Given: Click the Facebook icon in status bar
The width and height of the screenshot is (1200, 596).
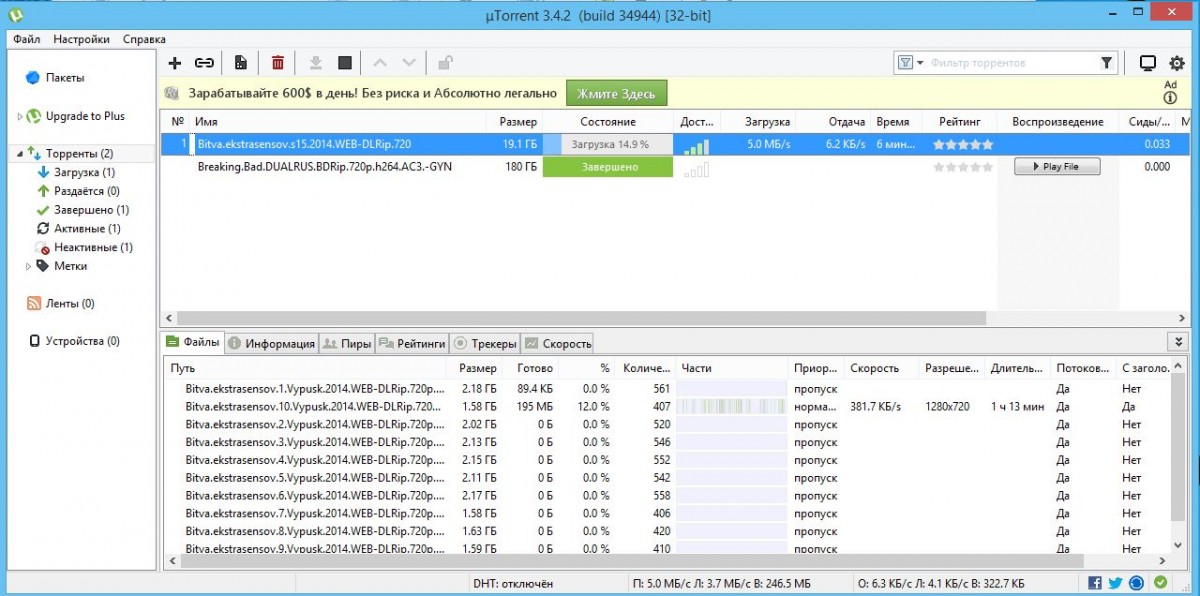Looking at the screenshot, I should click(1095, 583).
